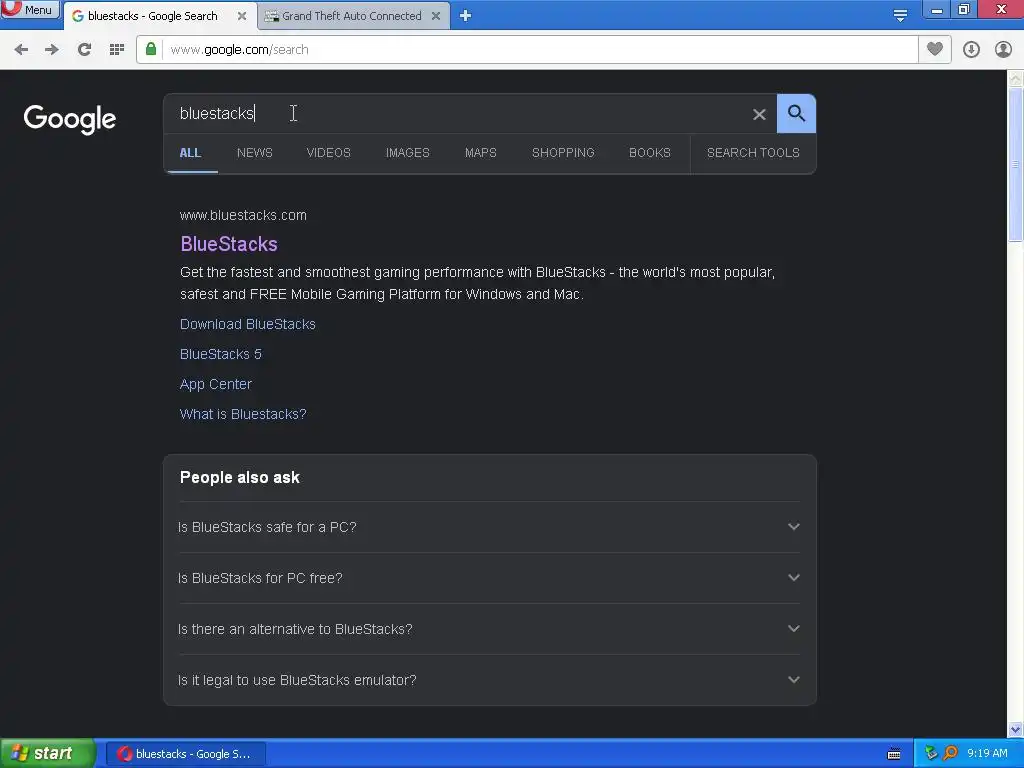This screenshot has height=768, width=1024.
Task: Open the tab menu icon in title bar
Action: click(x=900, y=15)
